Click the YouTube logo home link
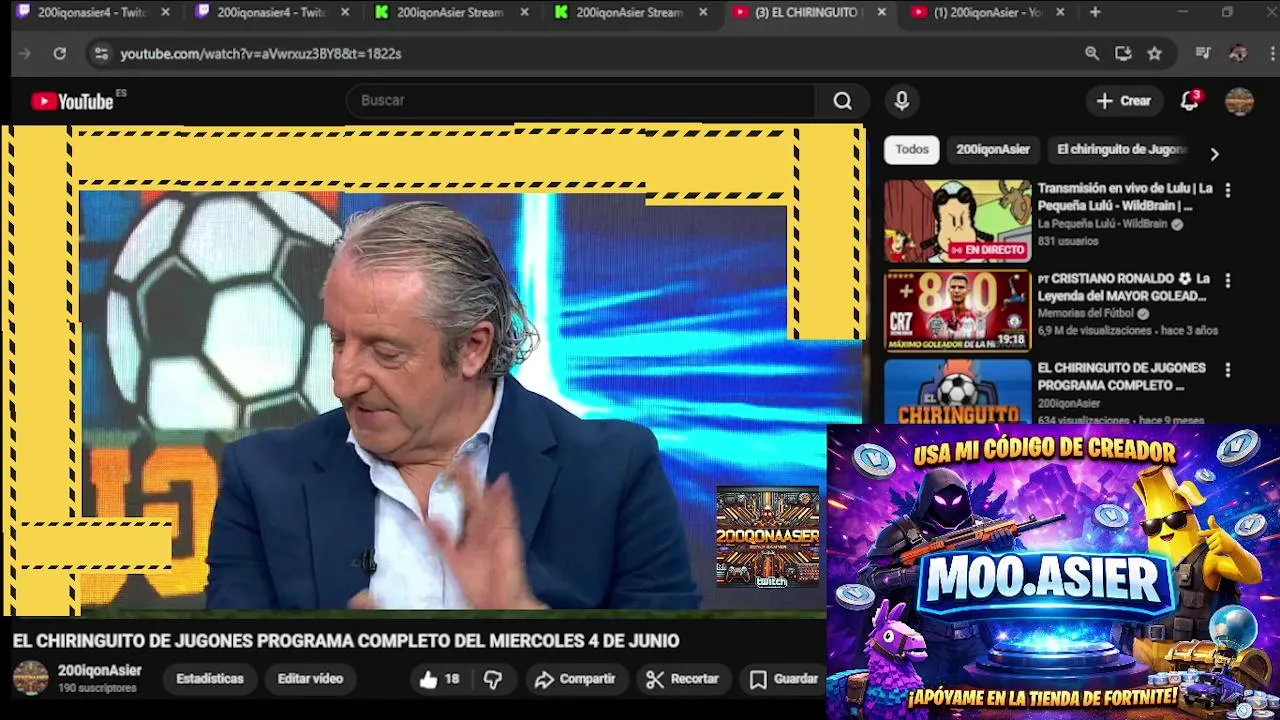Screen dimensions: 1280x720 coord(72,101)
